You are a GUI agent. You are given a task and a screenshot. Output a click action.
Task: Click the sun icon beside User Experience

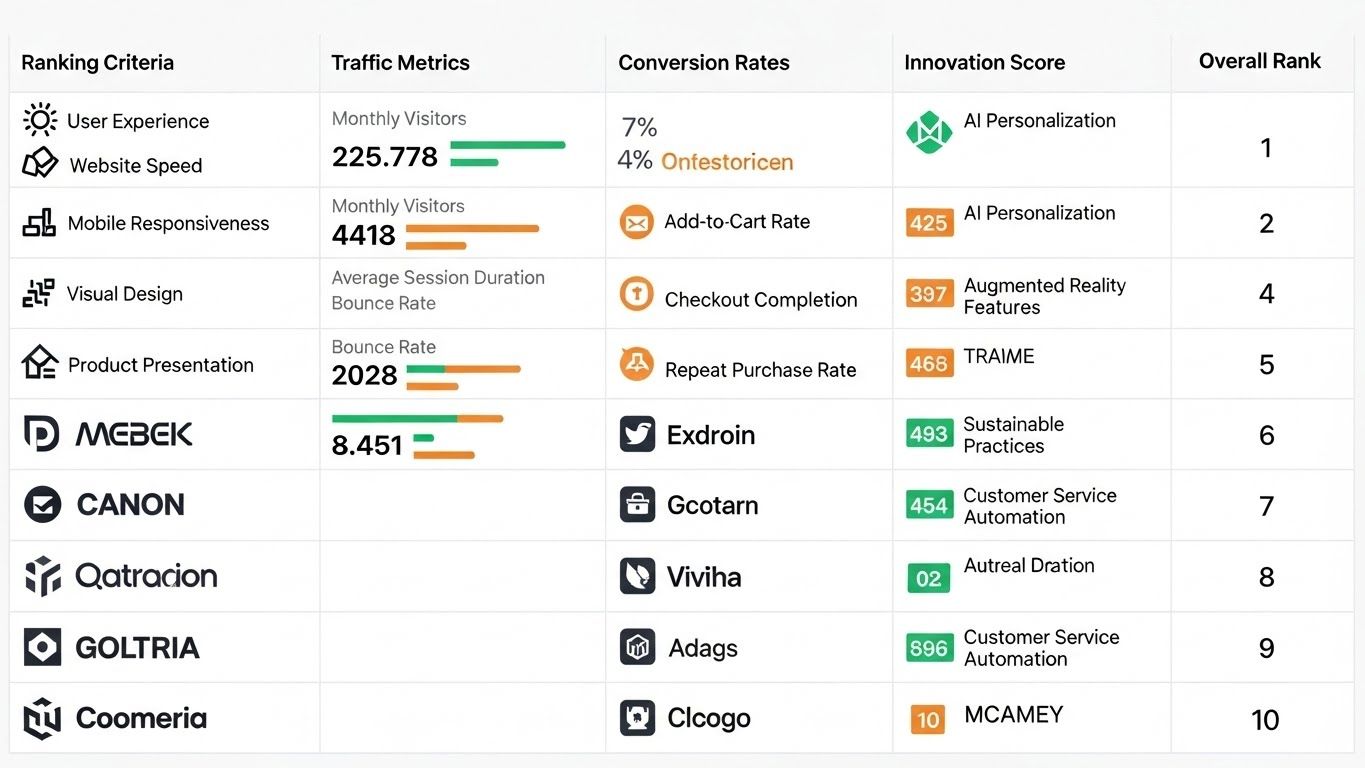[40, 121]
